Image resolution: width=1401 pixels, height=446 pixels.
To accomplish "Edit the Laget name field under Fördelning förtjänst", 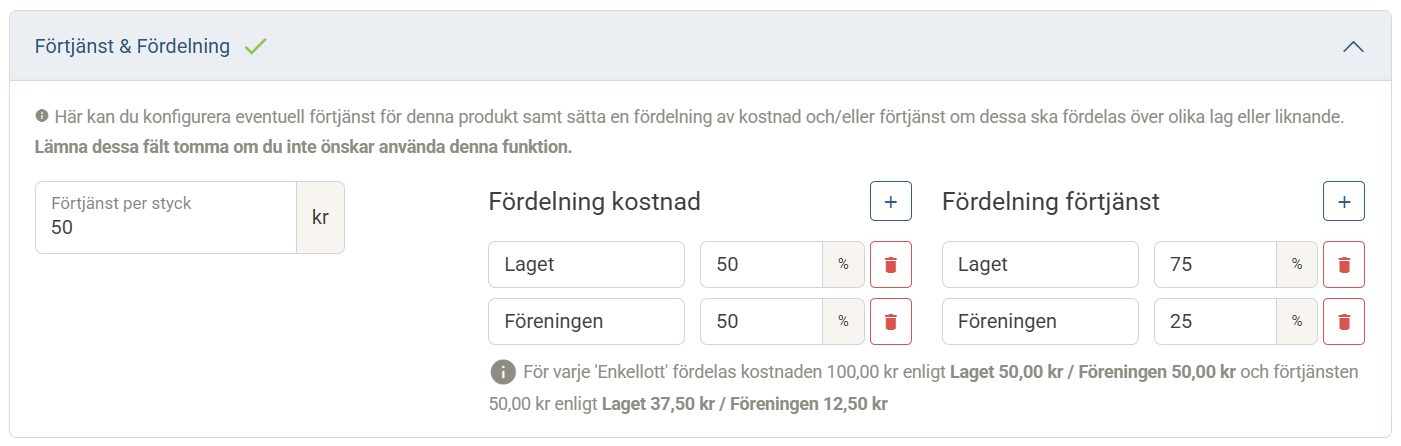I will point(1040,265).
